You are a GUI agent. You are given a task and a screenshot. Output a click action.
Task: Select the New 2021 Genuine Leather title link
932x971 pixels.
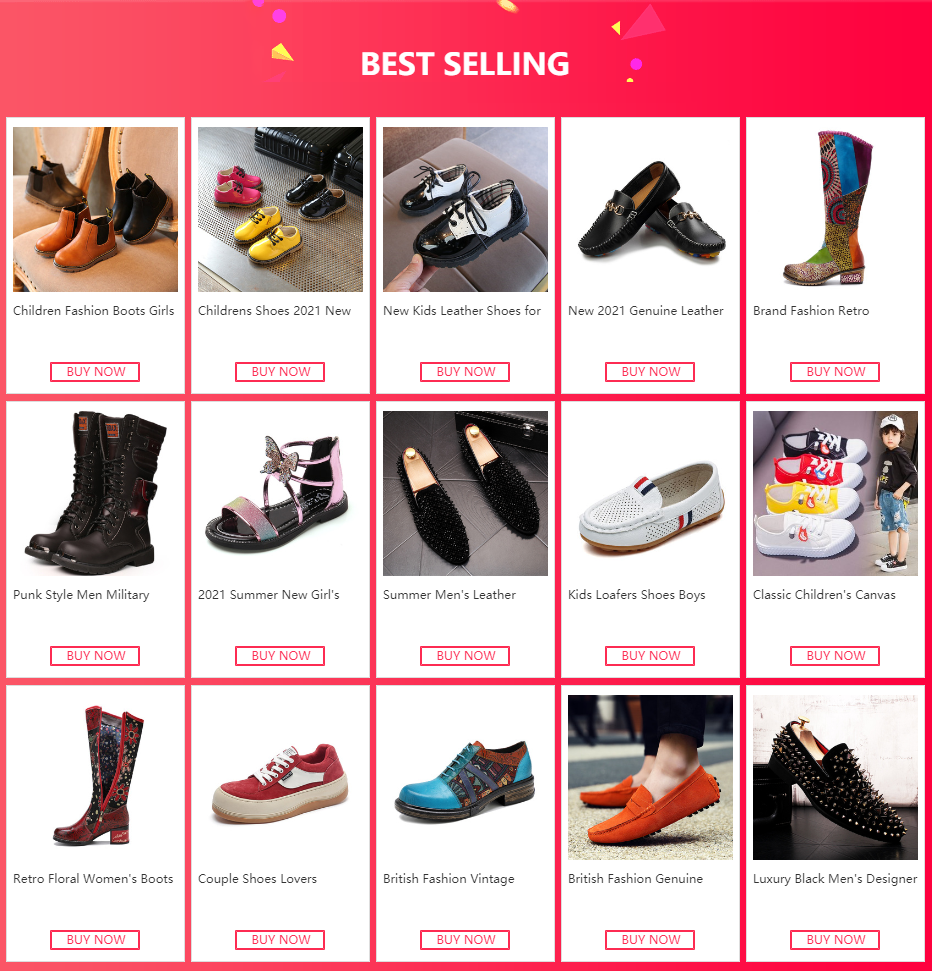coord(645,311)
